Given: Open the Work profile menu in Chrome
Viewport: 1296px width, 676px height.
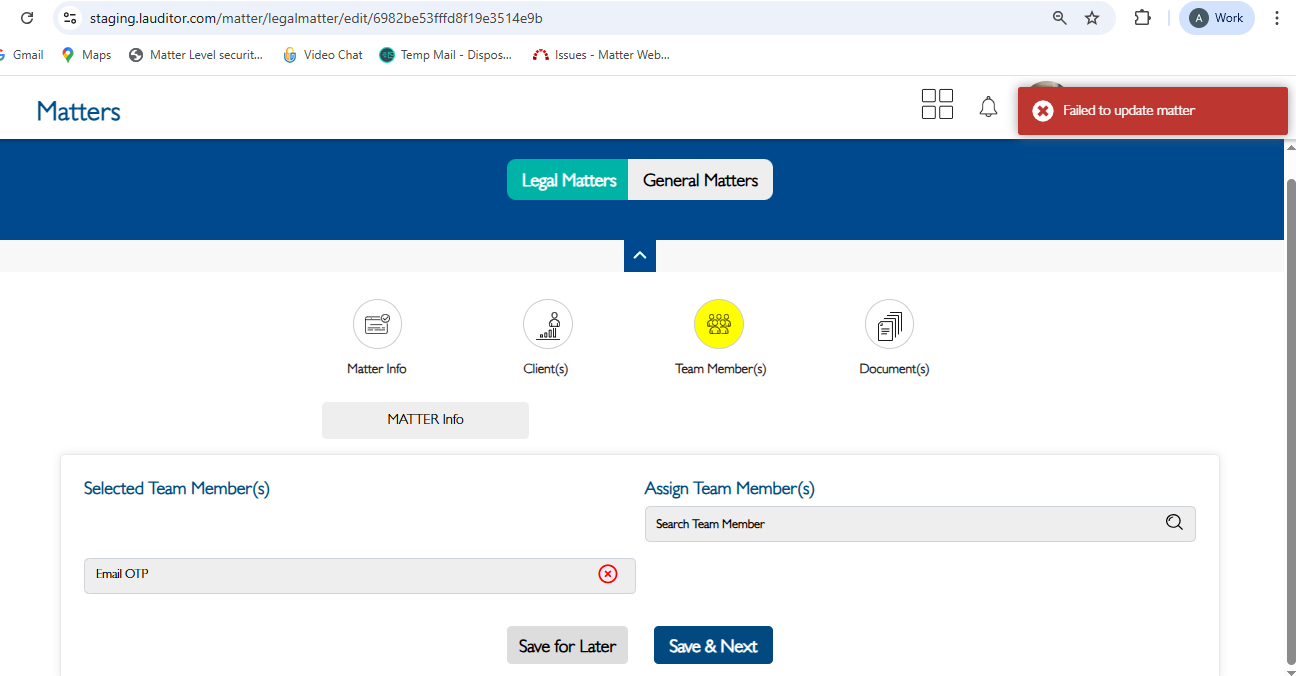Looking at the screenshot, I should pyautogui.click(x=1216, y=18).
